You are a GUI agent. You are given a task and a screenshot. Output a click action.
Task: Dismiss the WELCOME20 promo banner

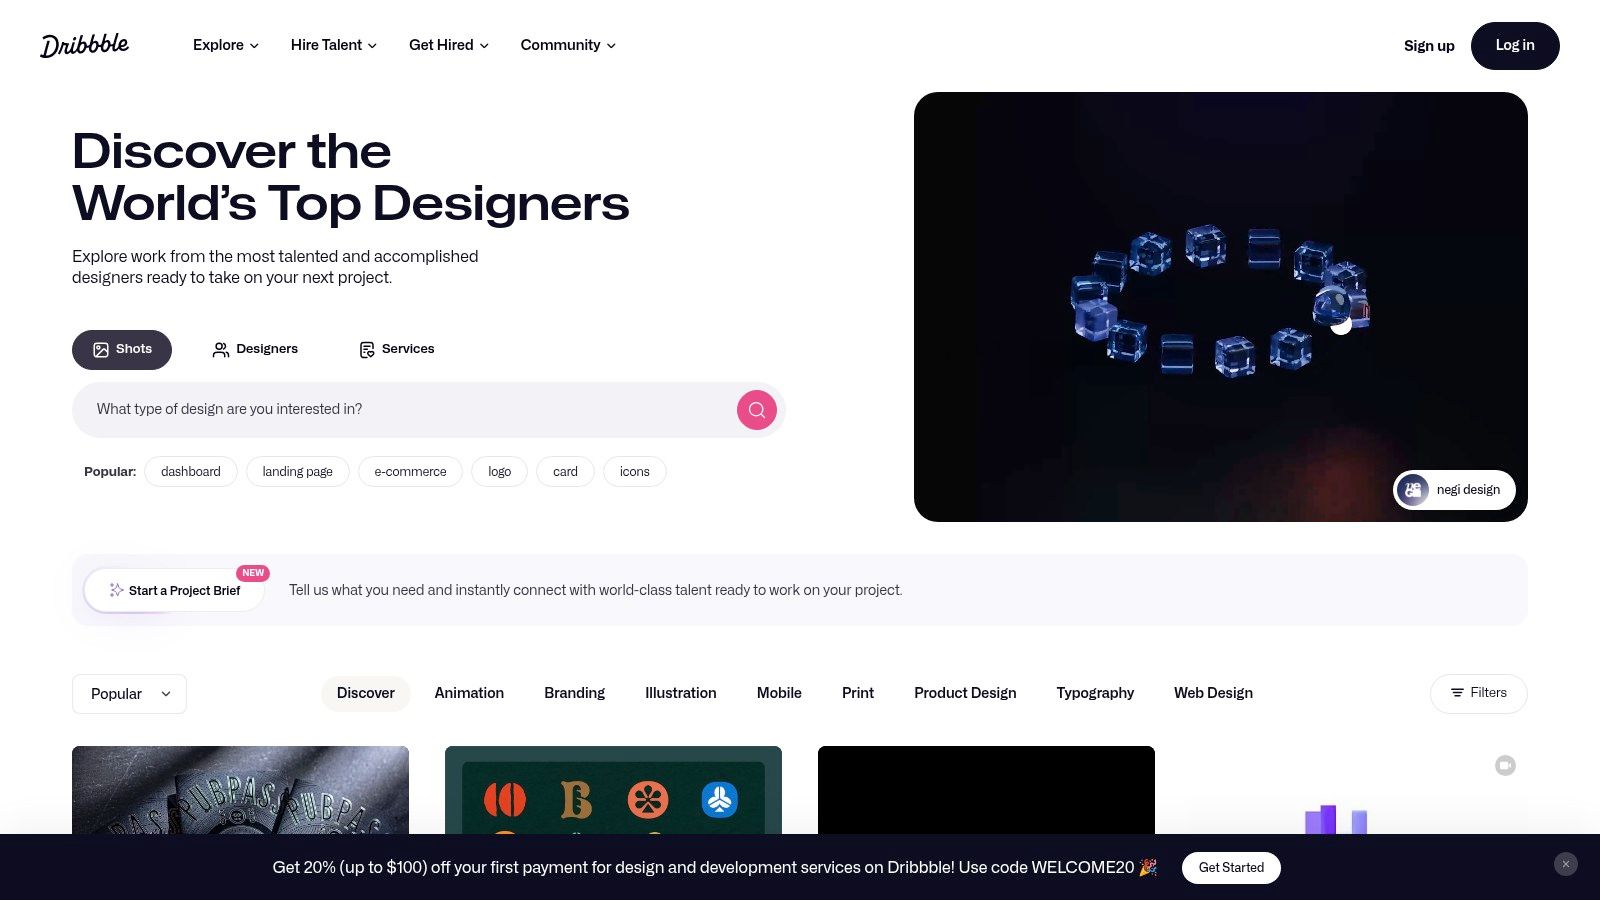pos(1565,864)
